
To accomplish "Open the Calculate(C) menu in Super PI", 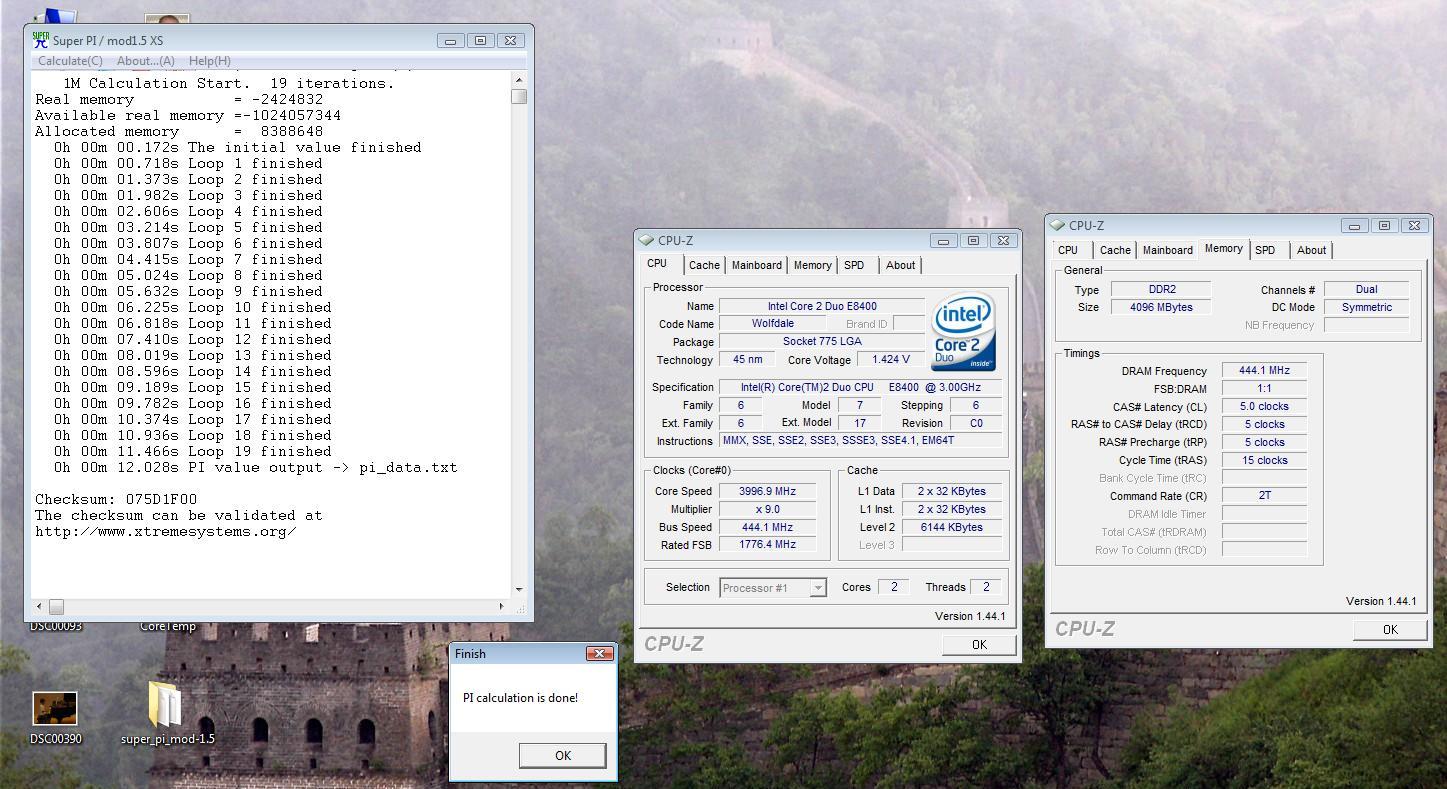I will pyautogui.click(x=70, y=61).
